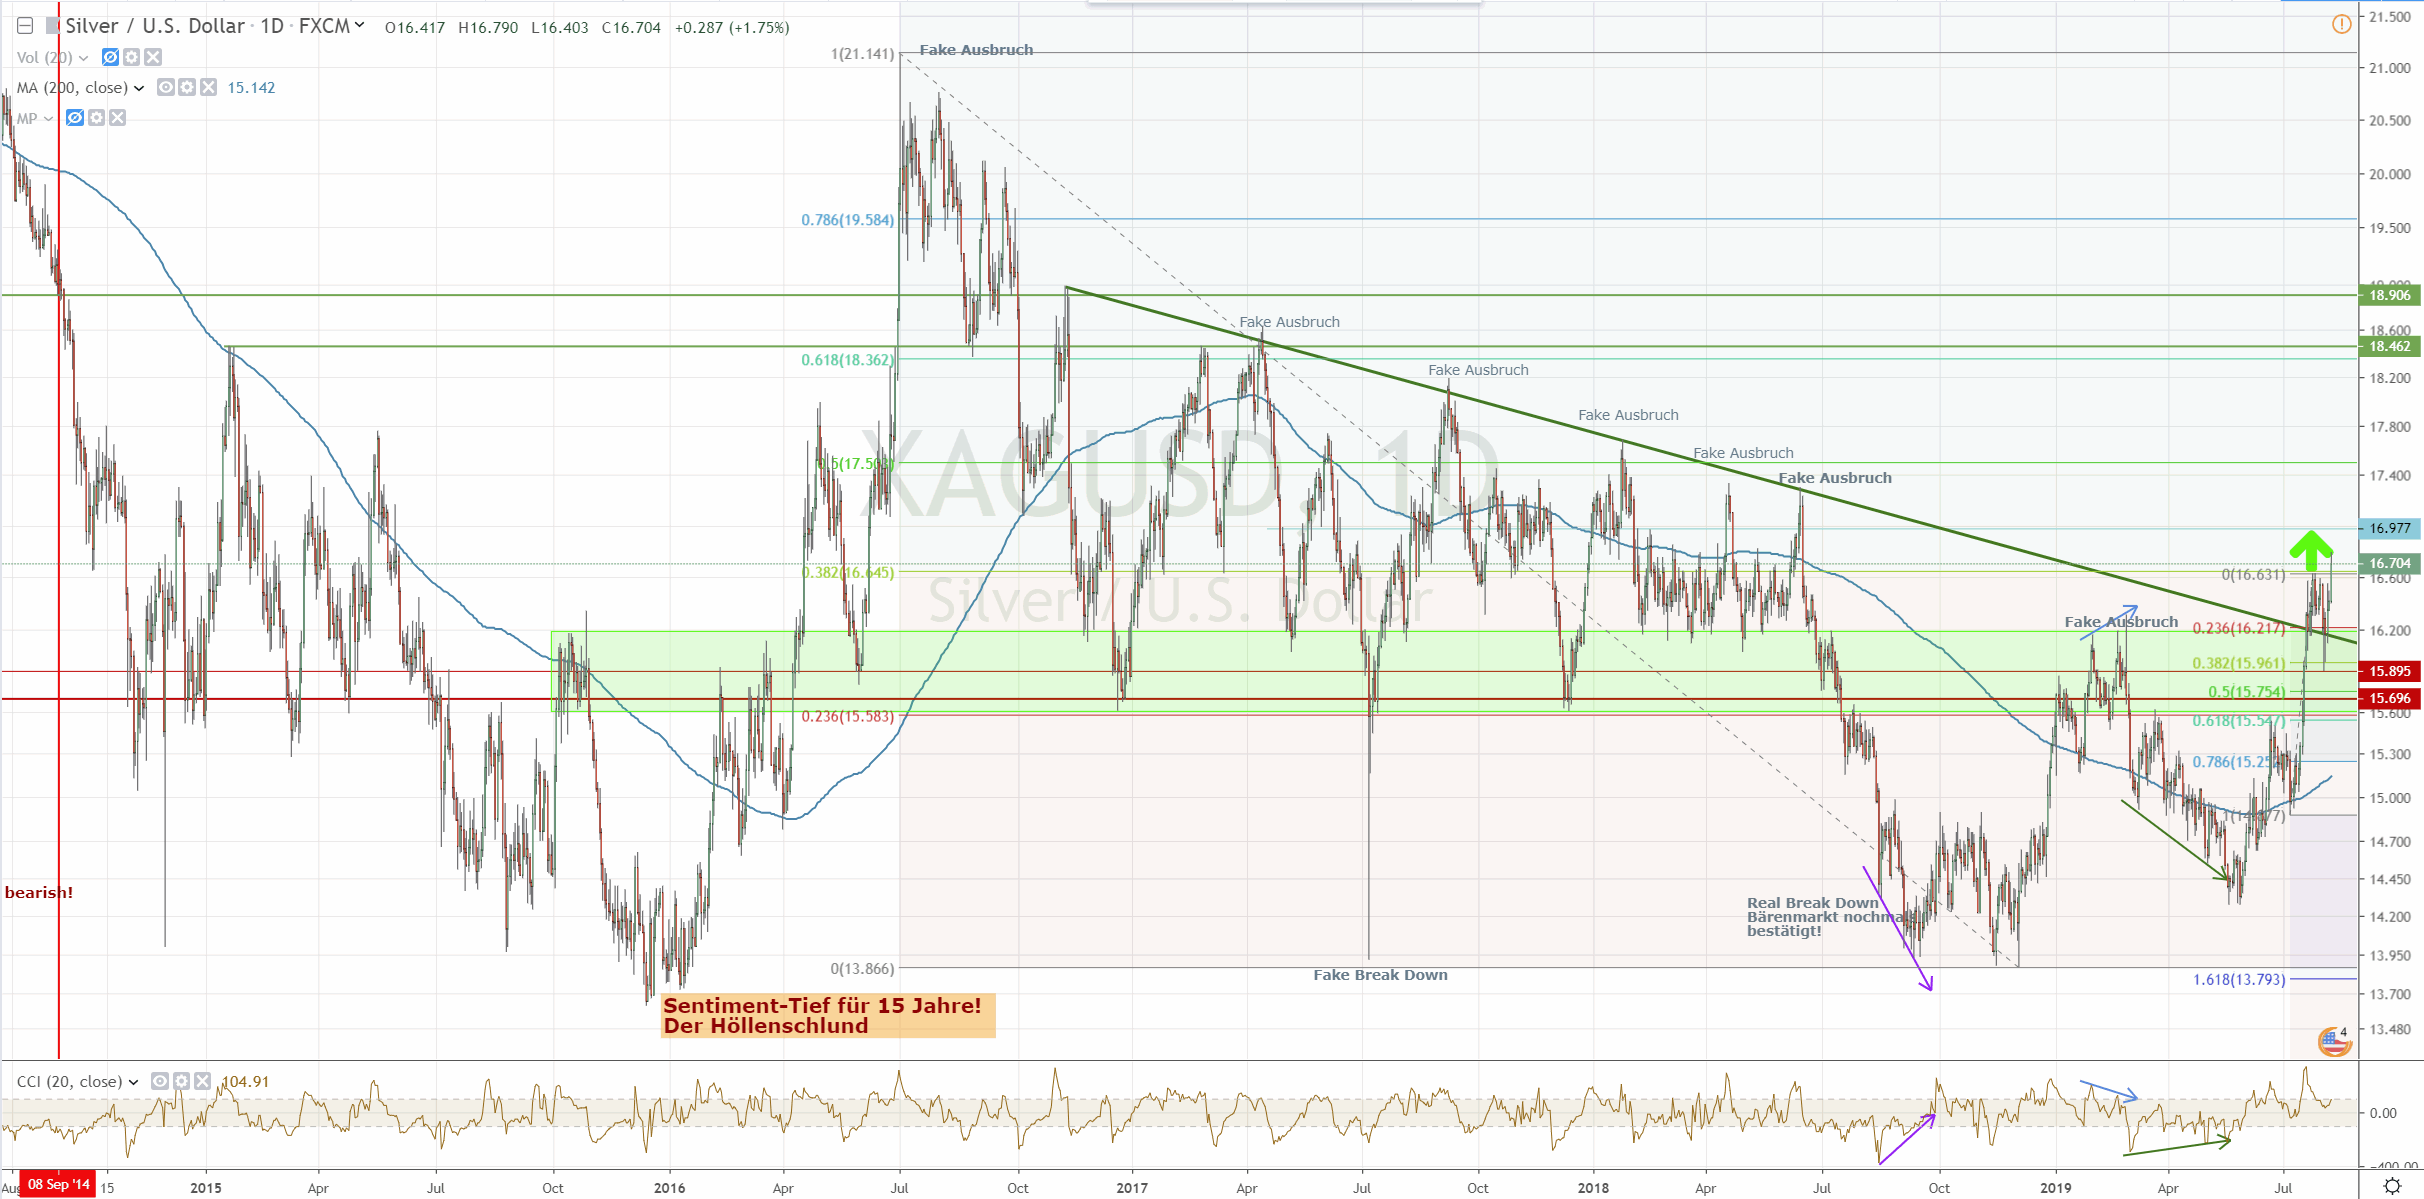The height and width of the screenshot is (1199, 2424).
Task: Collapse the Silver / U.S. Dollar legend
Action: 25,26
